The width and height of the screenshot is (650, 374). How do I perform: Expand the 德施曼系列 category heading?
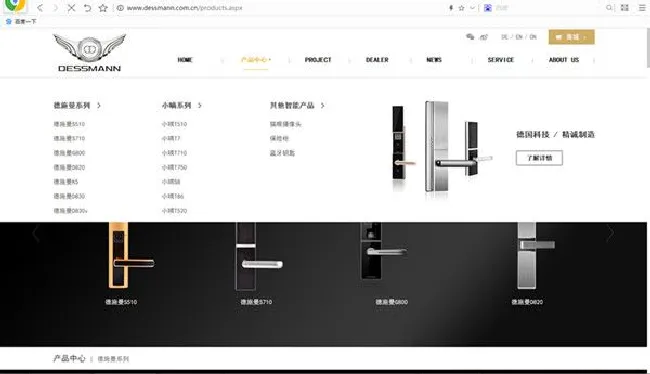(x=77, y=105)
